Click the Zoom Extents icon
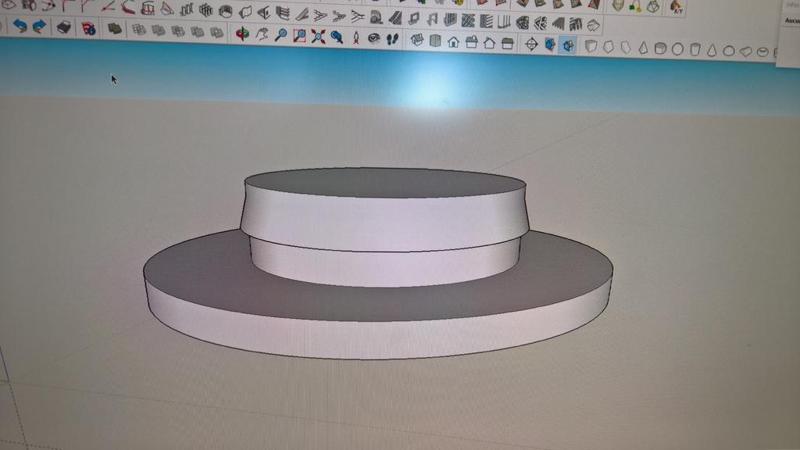This screenshot has width=800, height=450. [x=318, y=36]
